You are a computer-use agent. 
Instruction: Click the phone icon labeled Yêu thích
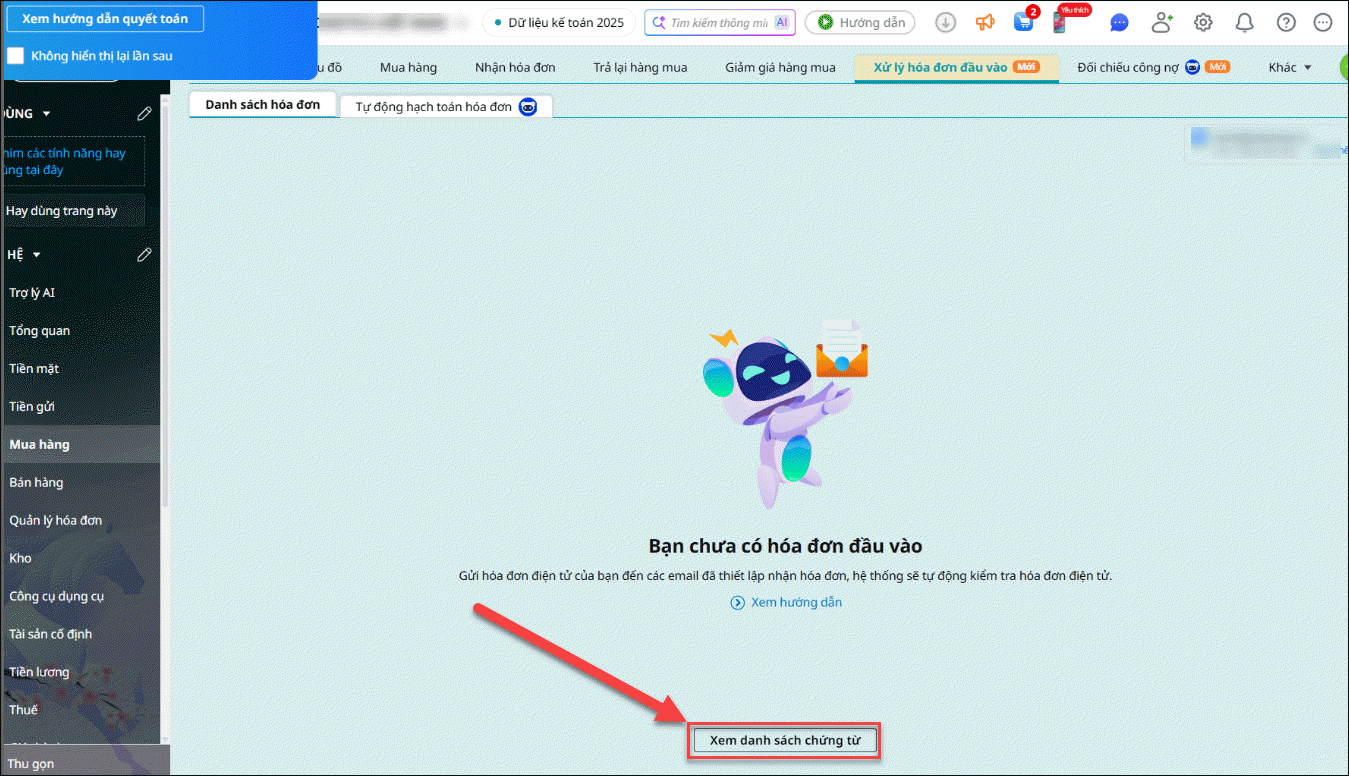click(1060, 22)
